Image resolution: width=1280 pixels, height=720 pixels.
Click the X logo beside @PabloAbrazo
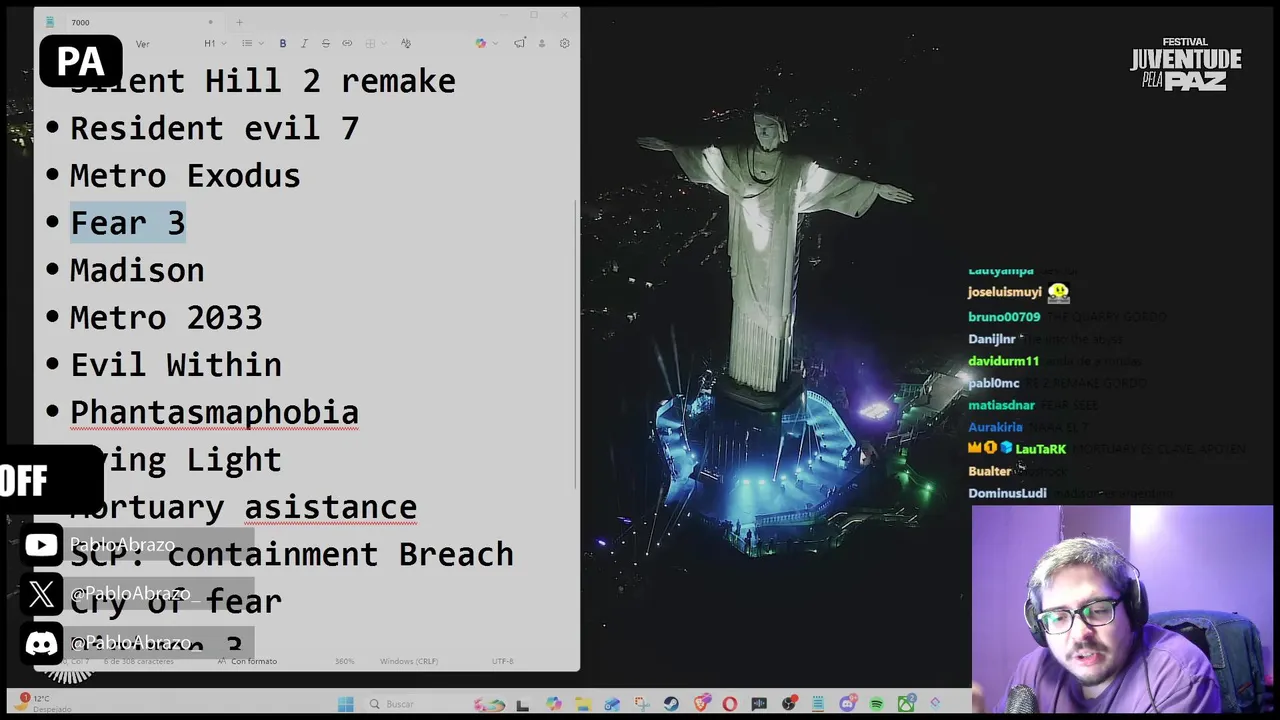coord(41,594)
